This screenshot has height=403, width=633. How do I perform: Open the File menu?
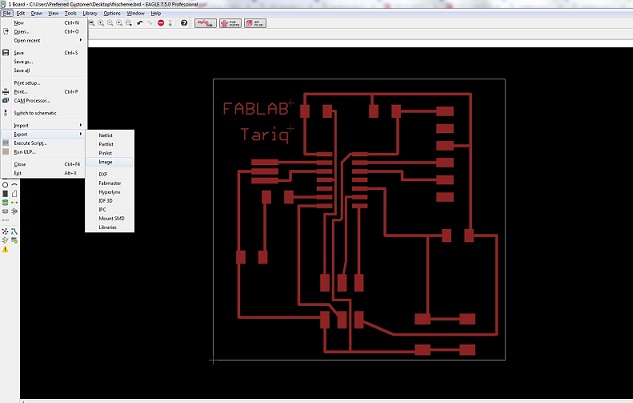[x=7, y=13]
